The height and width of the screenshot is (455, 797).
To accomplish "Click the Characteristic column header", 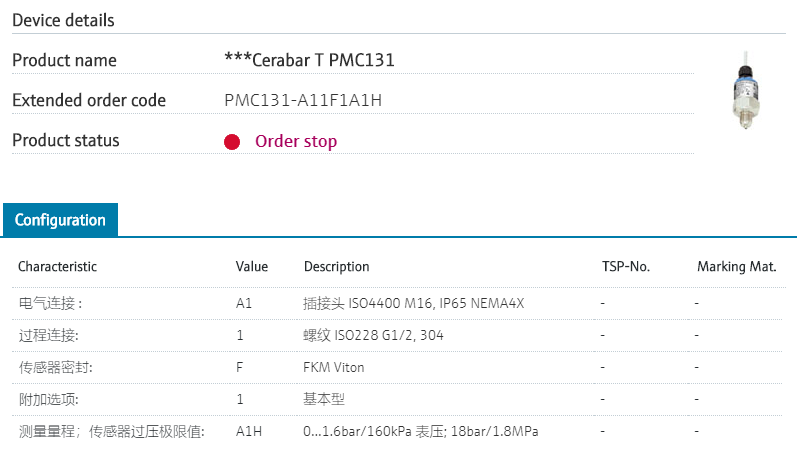I will (x=57, y=266).
